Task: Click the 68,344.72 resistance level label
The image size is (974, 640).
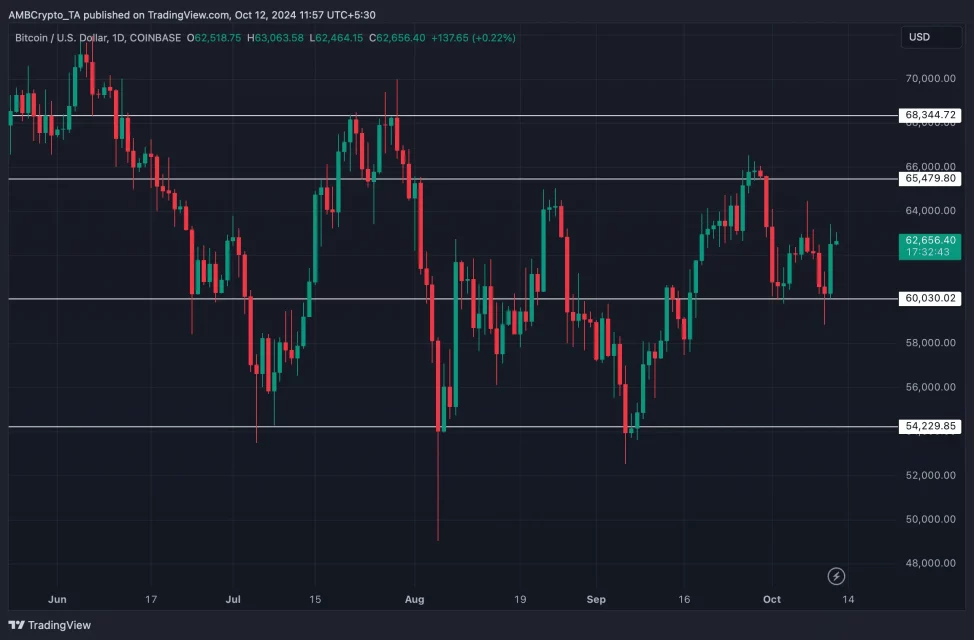Action: click(x=928, y=115)
